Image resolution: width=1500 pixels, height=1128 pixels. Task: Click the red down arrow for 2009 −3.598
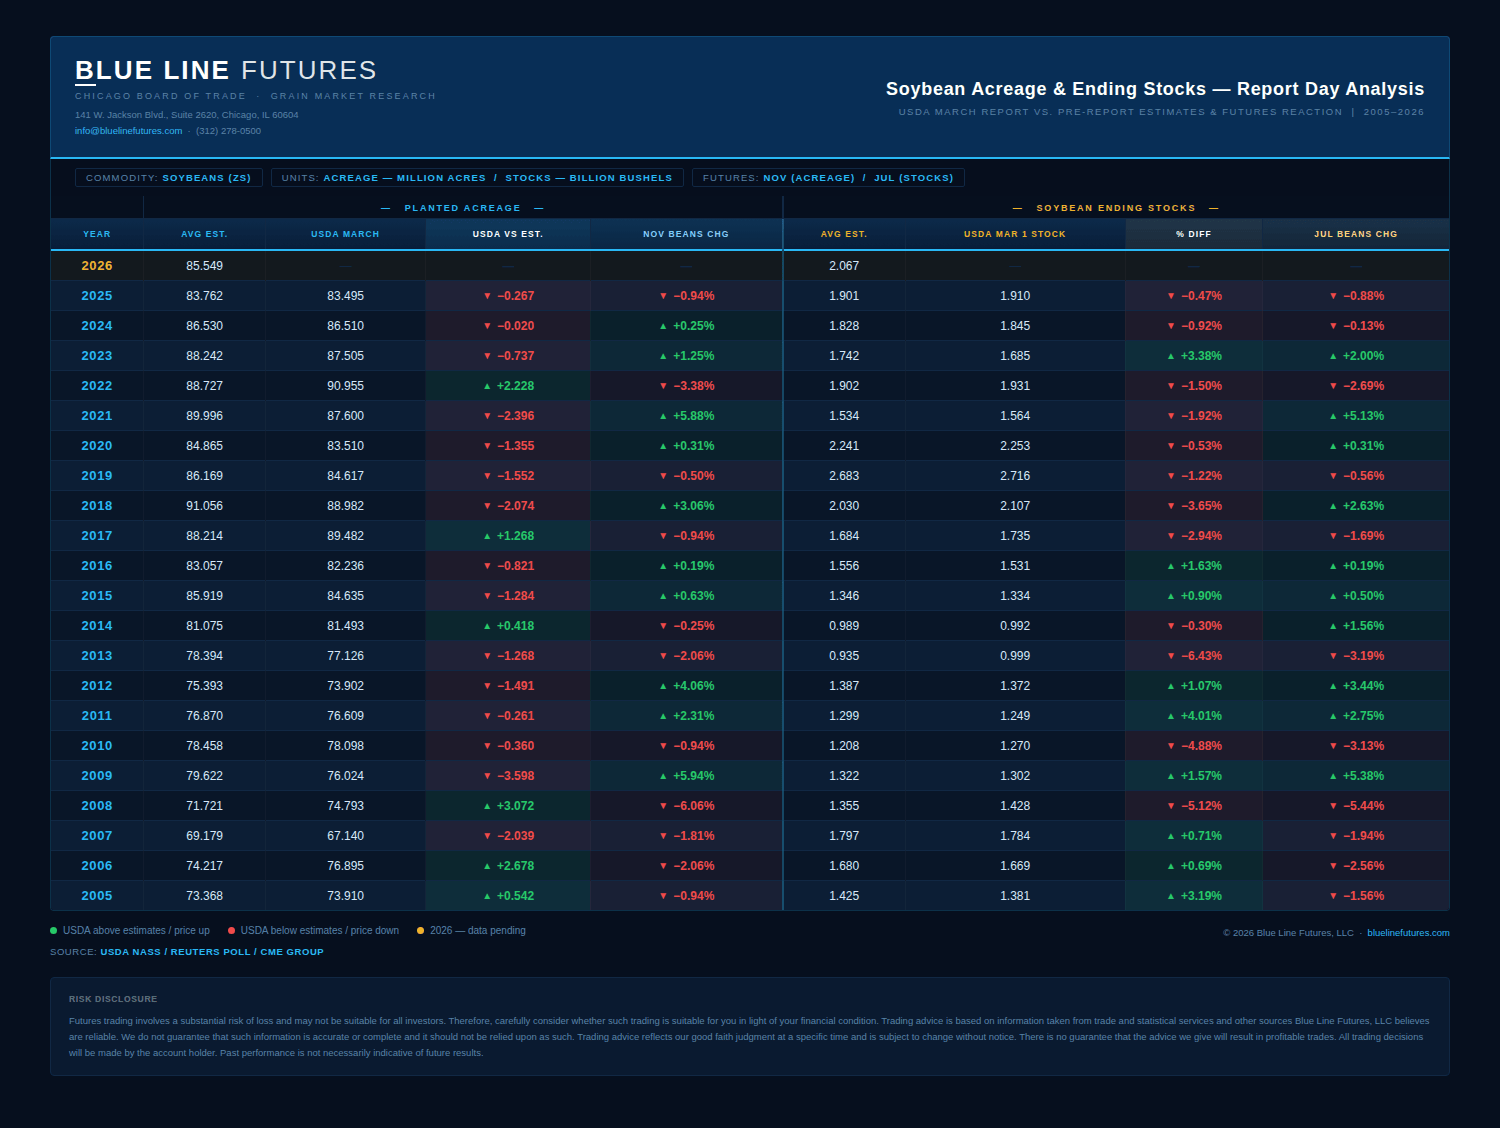coord(487,776)
